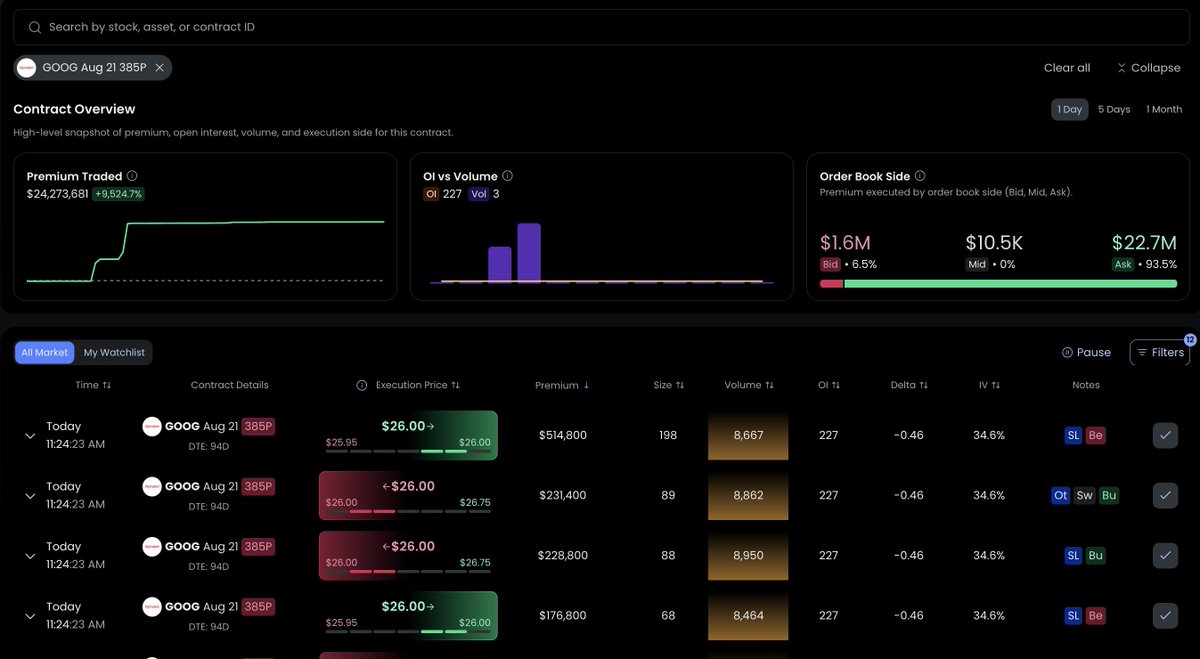Switch to the 1 Month range
1200x659 pixels.
[x=1164, y=109]
